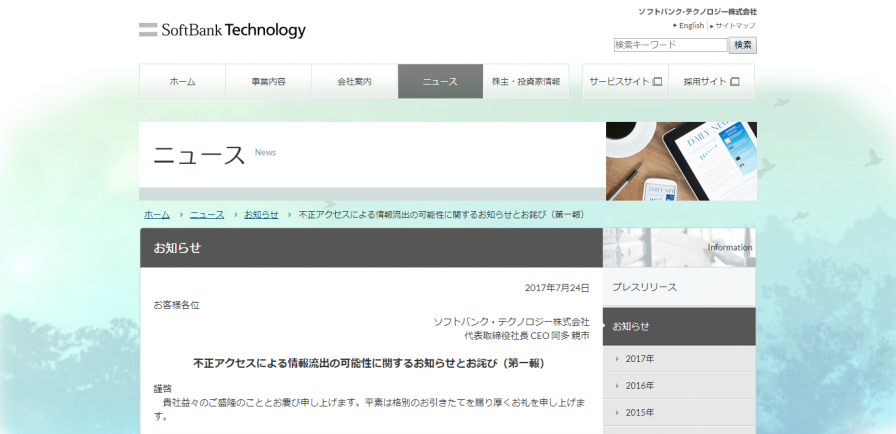This screenshot has height=434, width=896.
Task: Open the 株主・投資家情報 navigation tab
Action: (x=526, y=81)
